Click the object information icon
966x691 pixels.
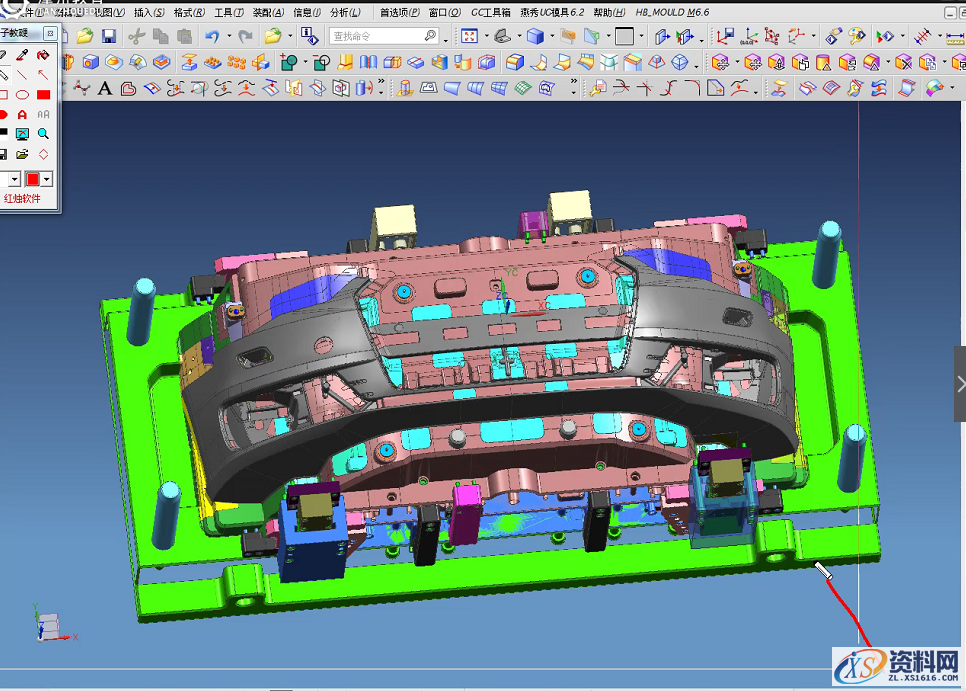(310, 36)
